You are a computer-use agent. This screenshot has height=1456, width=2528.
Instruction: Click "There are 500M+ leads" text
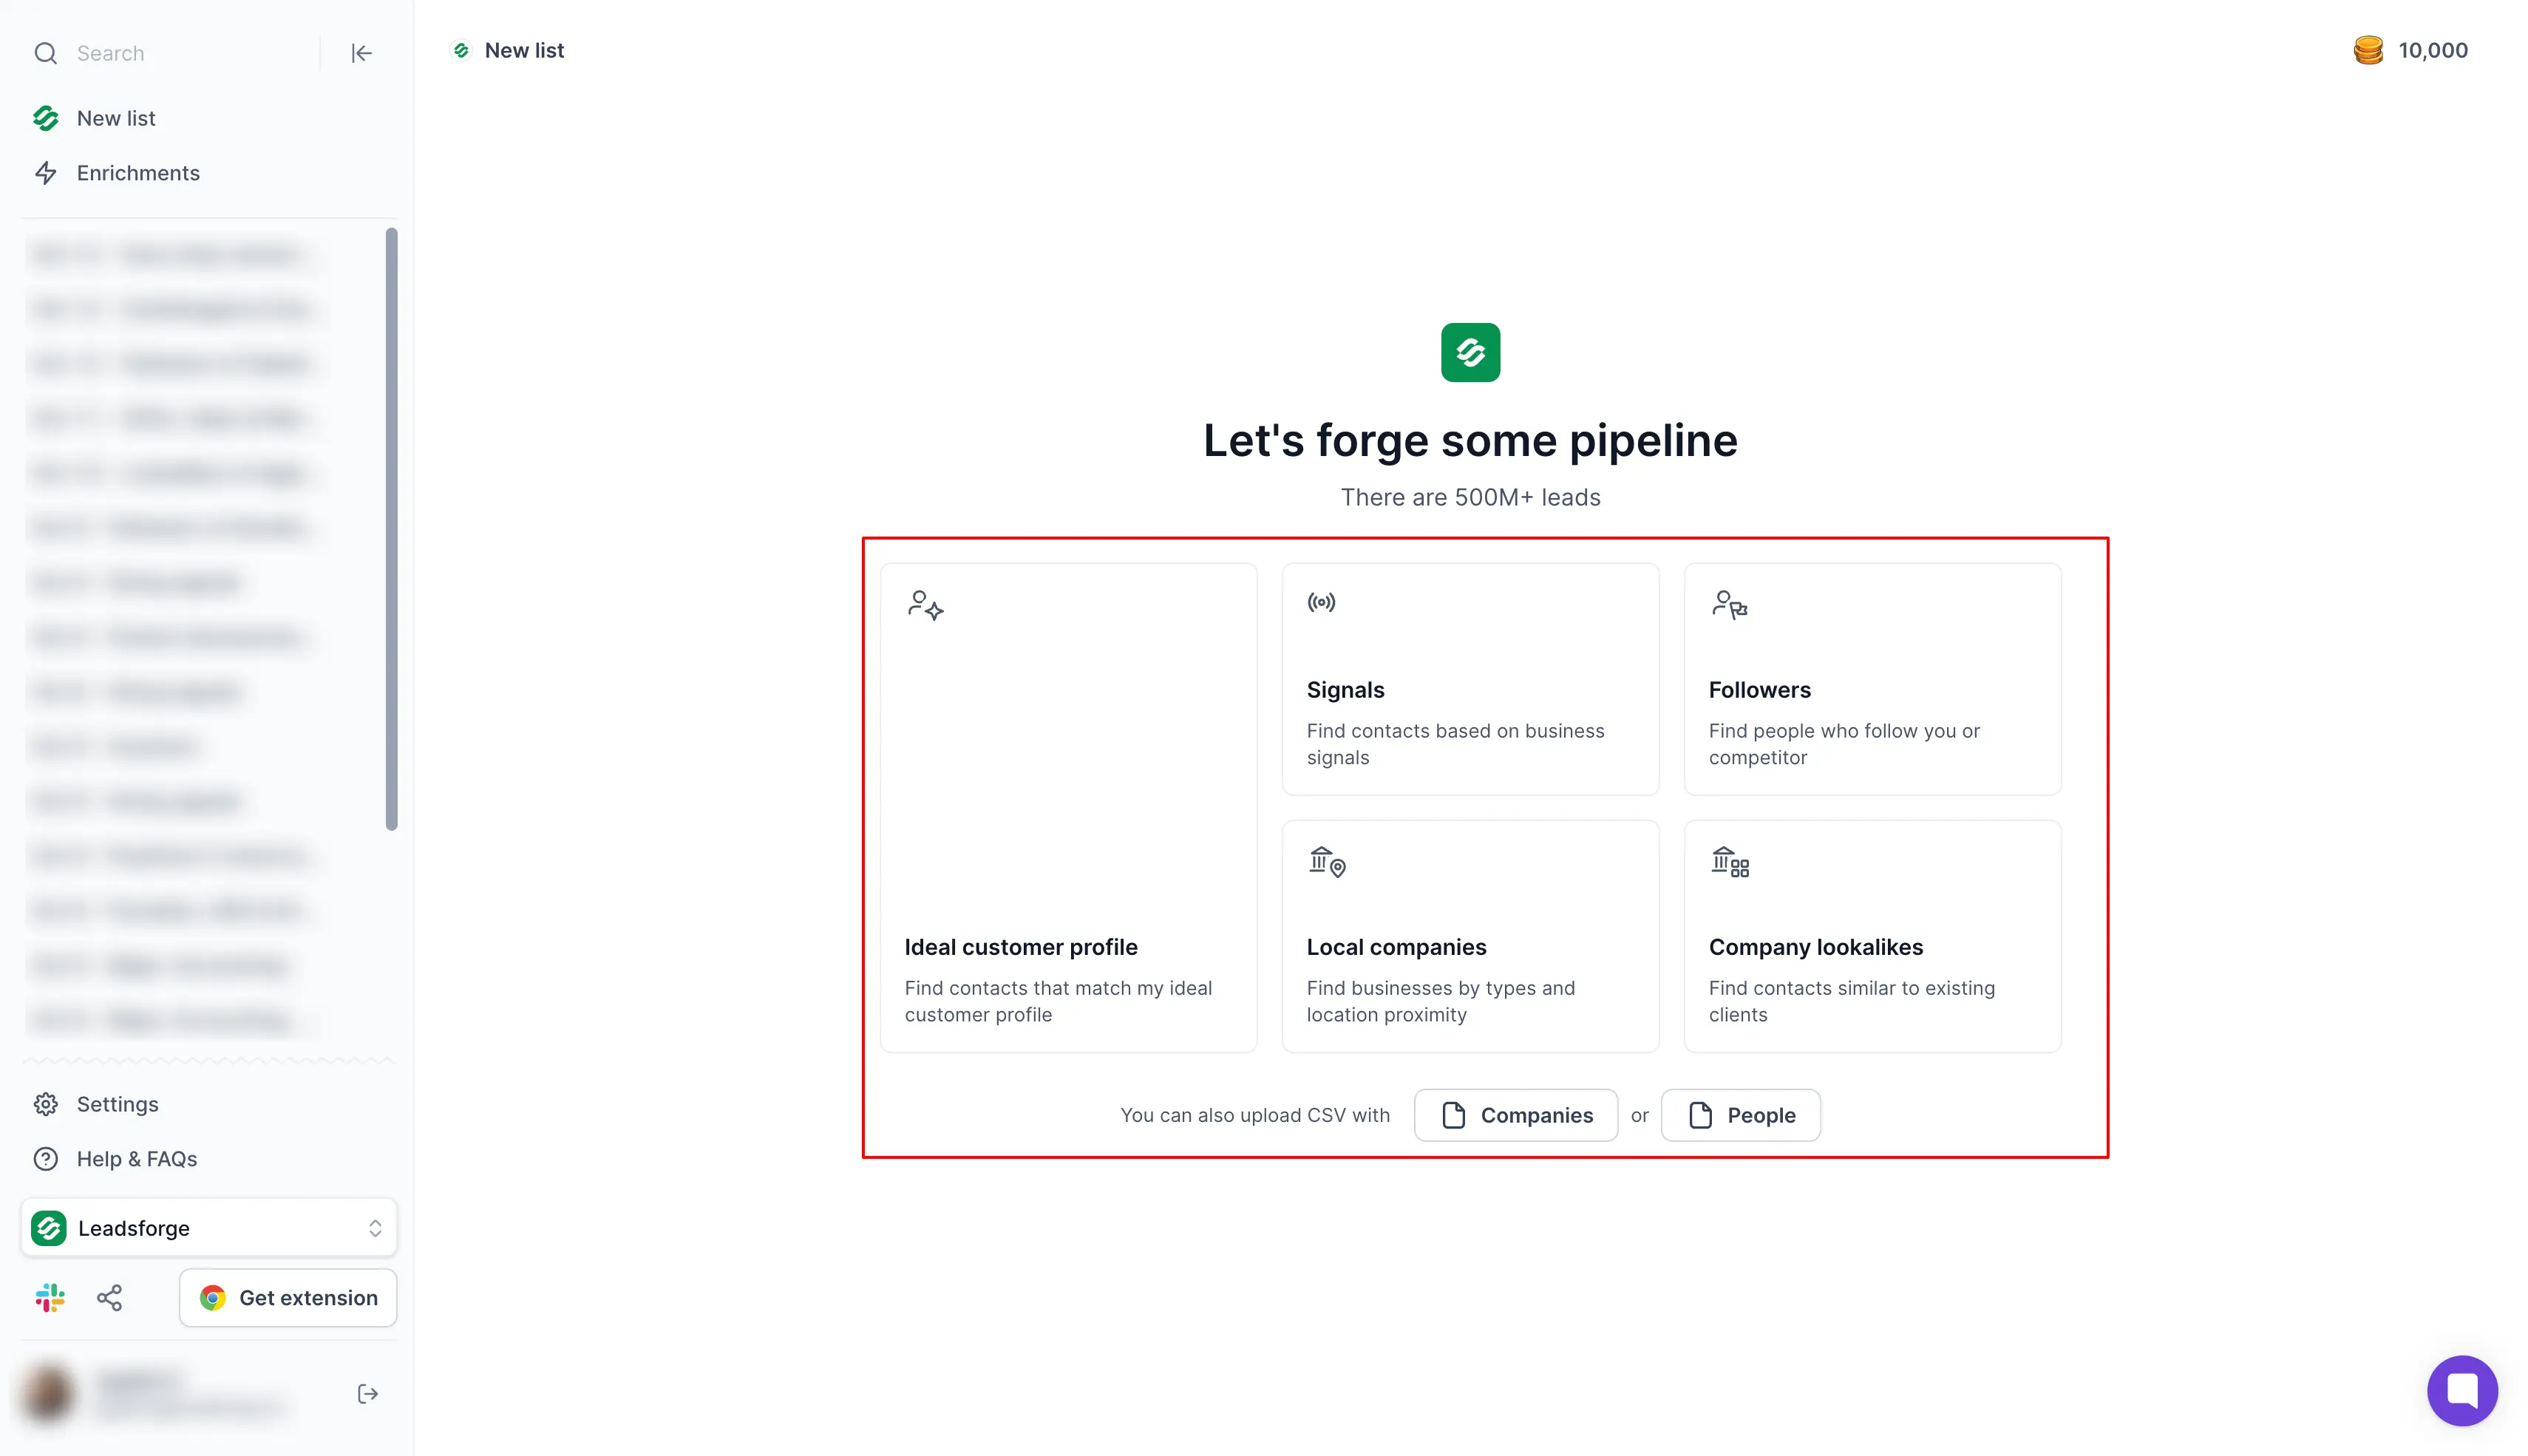[x=1470, y=497]
